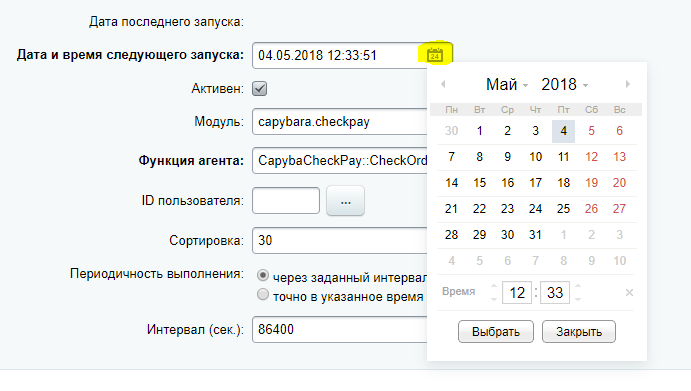Decrease minutes with down arrow
The height and width of the screenshot is (391, 691).
(x=578, y=299)
